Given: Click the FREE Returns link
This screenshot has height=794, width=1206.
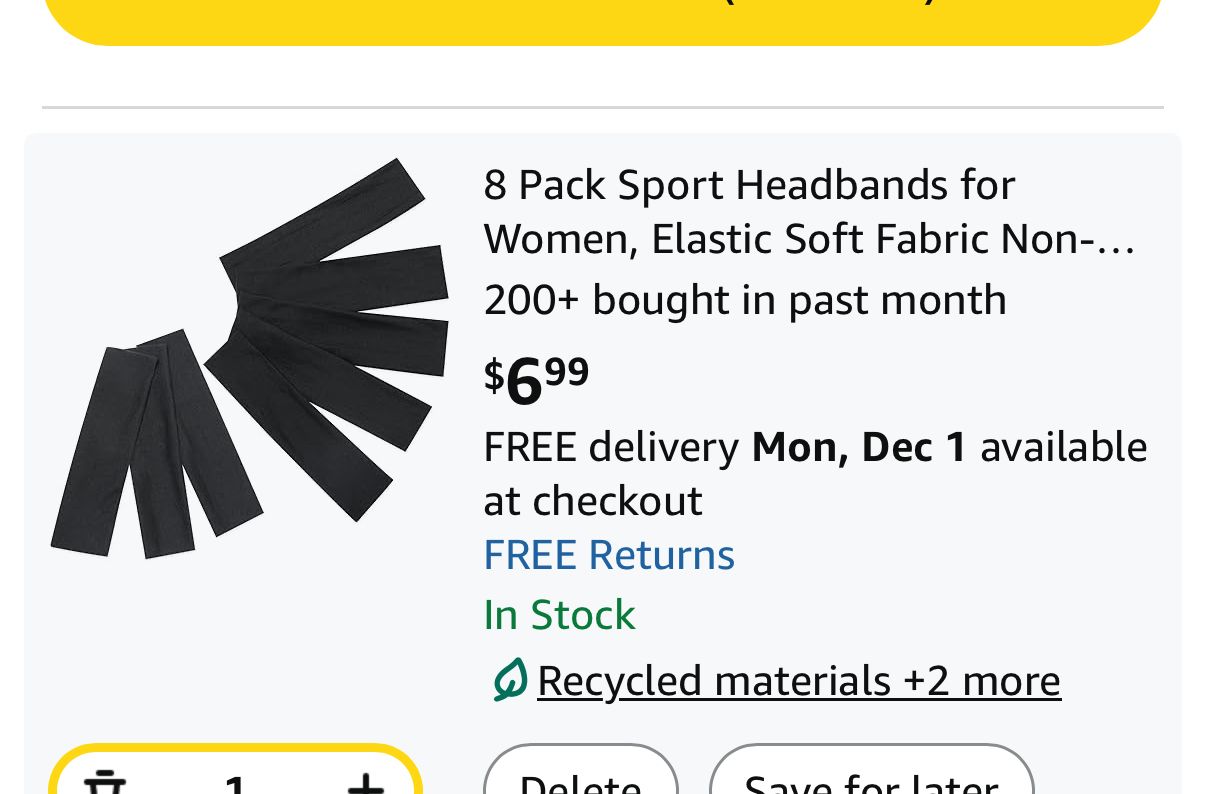Looking at the screenshot, I should tap(609, 555).
